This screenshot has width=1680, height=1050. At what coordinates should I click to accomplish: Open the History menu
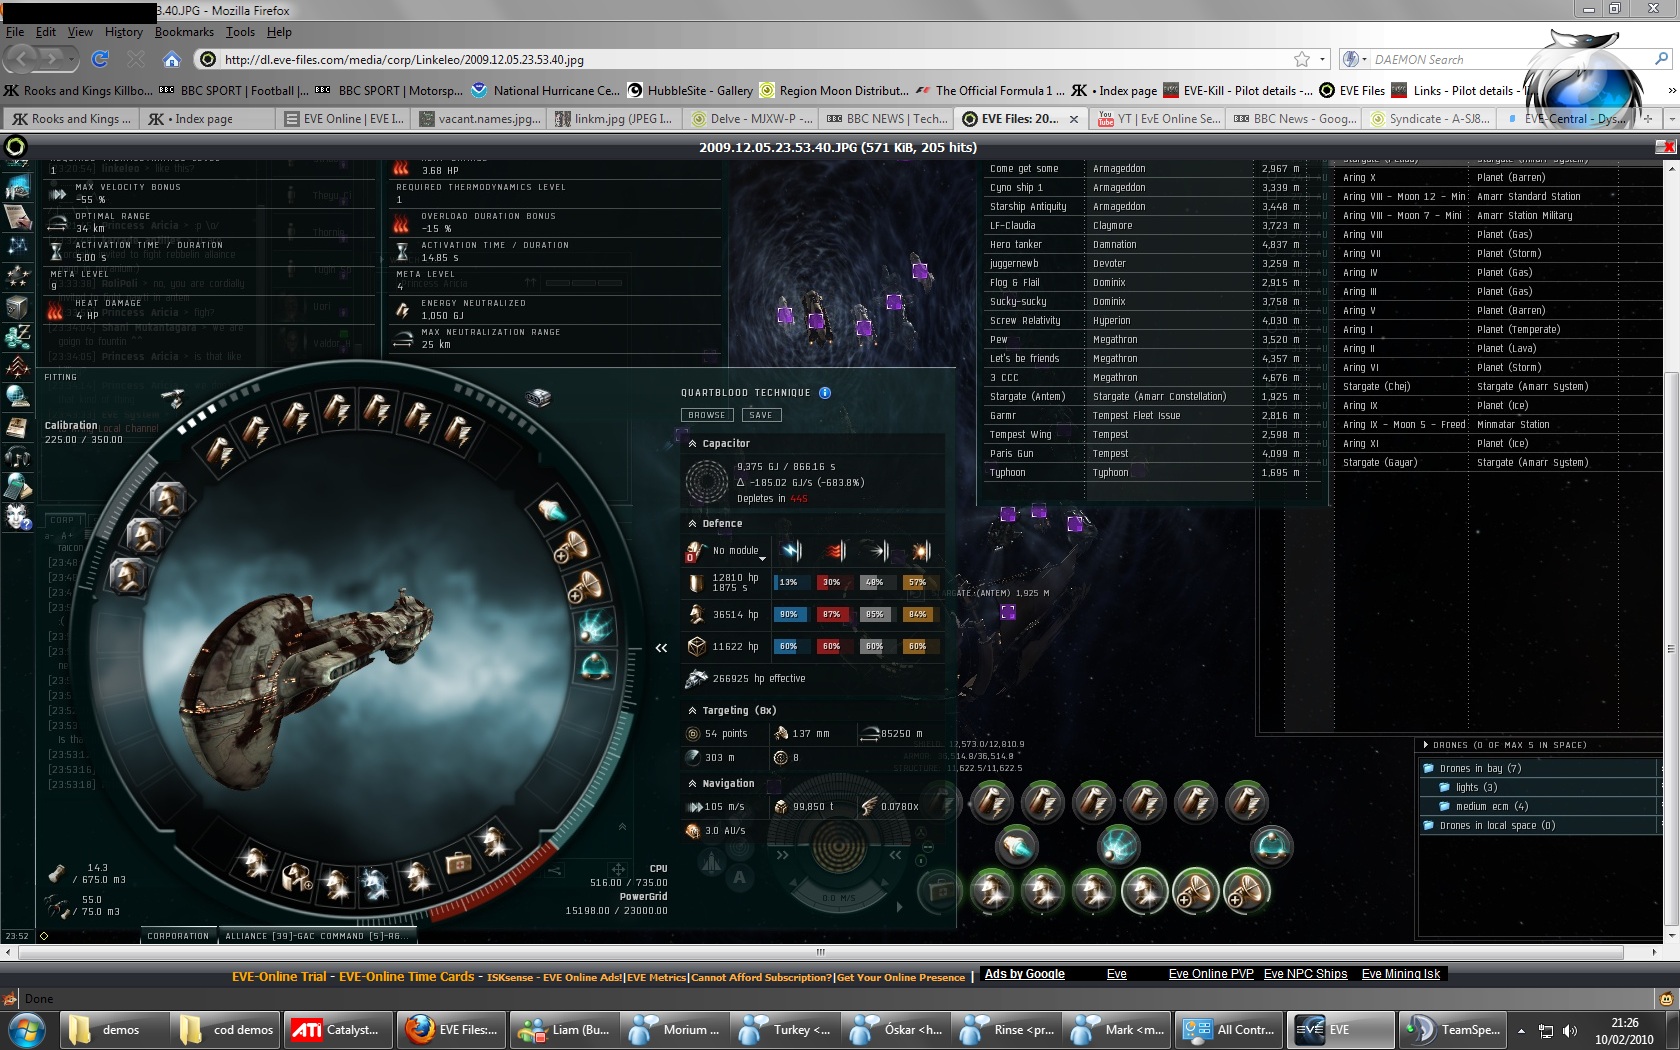tap(123, 32)
